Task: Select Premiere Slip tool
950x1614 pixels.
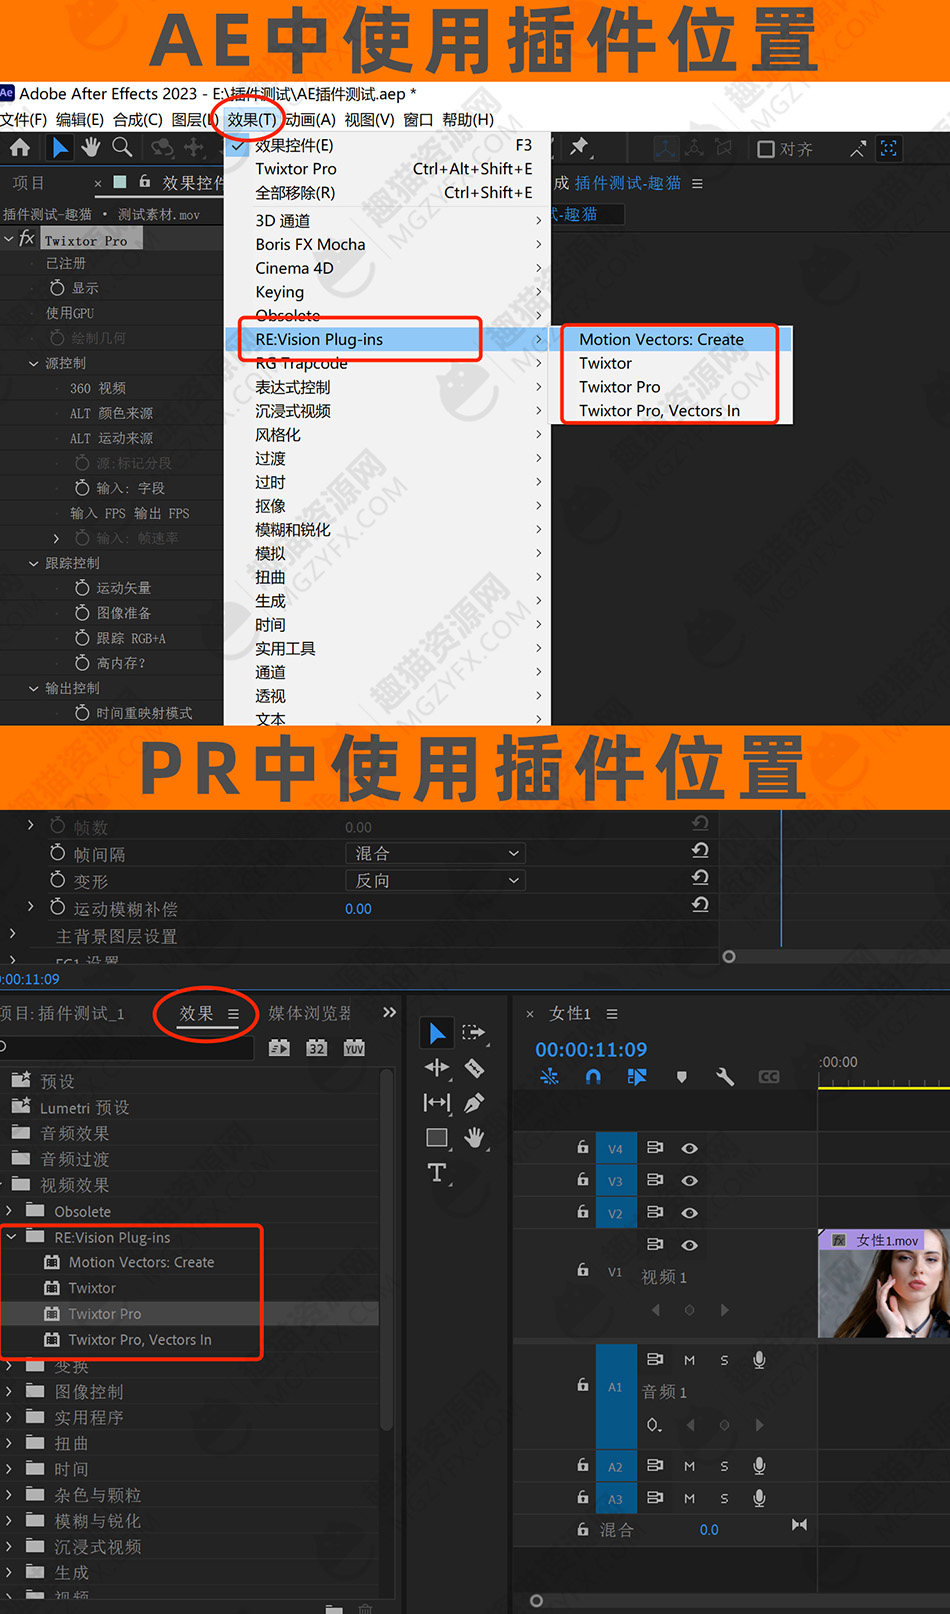Action: click(x=437, y=1102)
